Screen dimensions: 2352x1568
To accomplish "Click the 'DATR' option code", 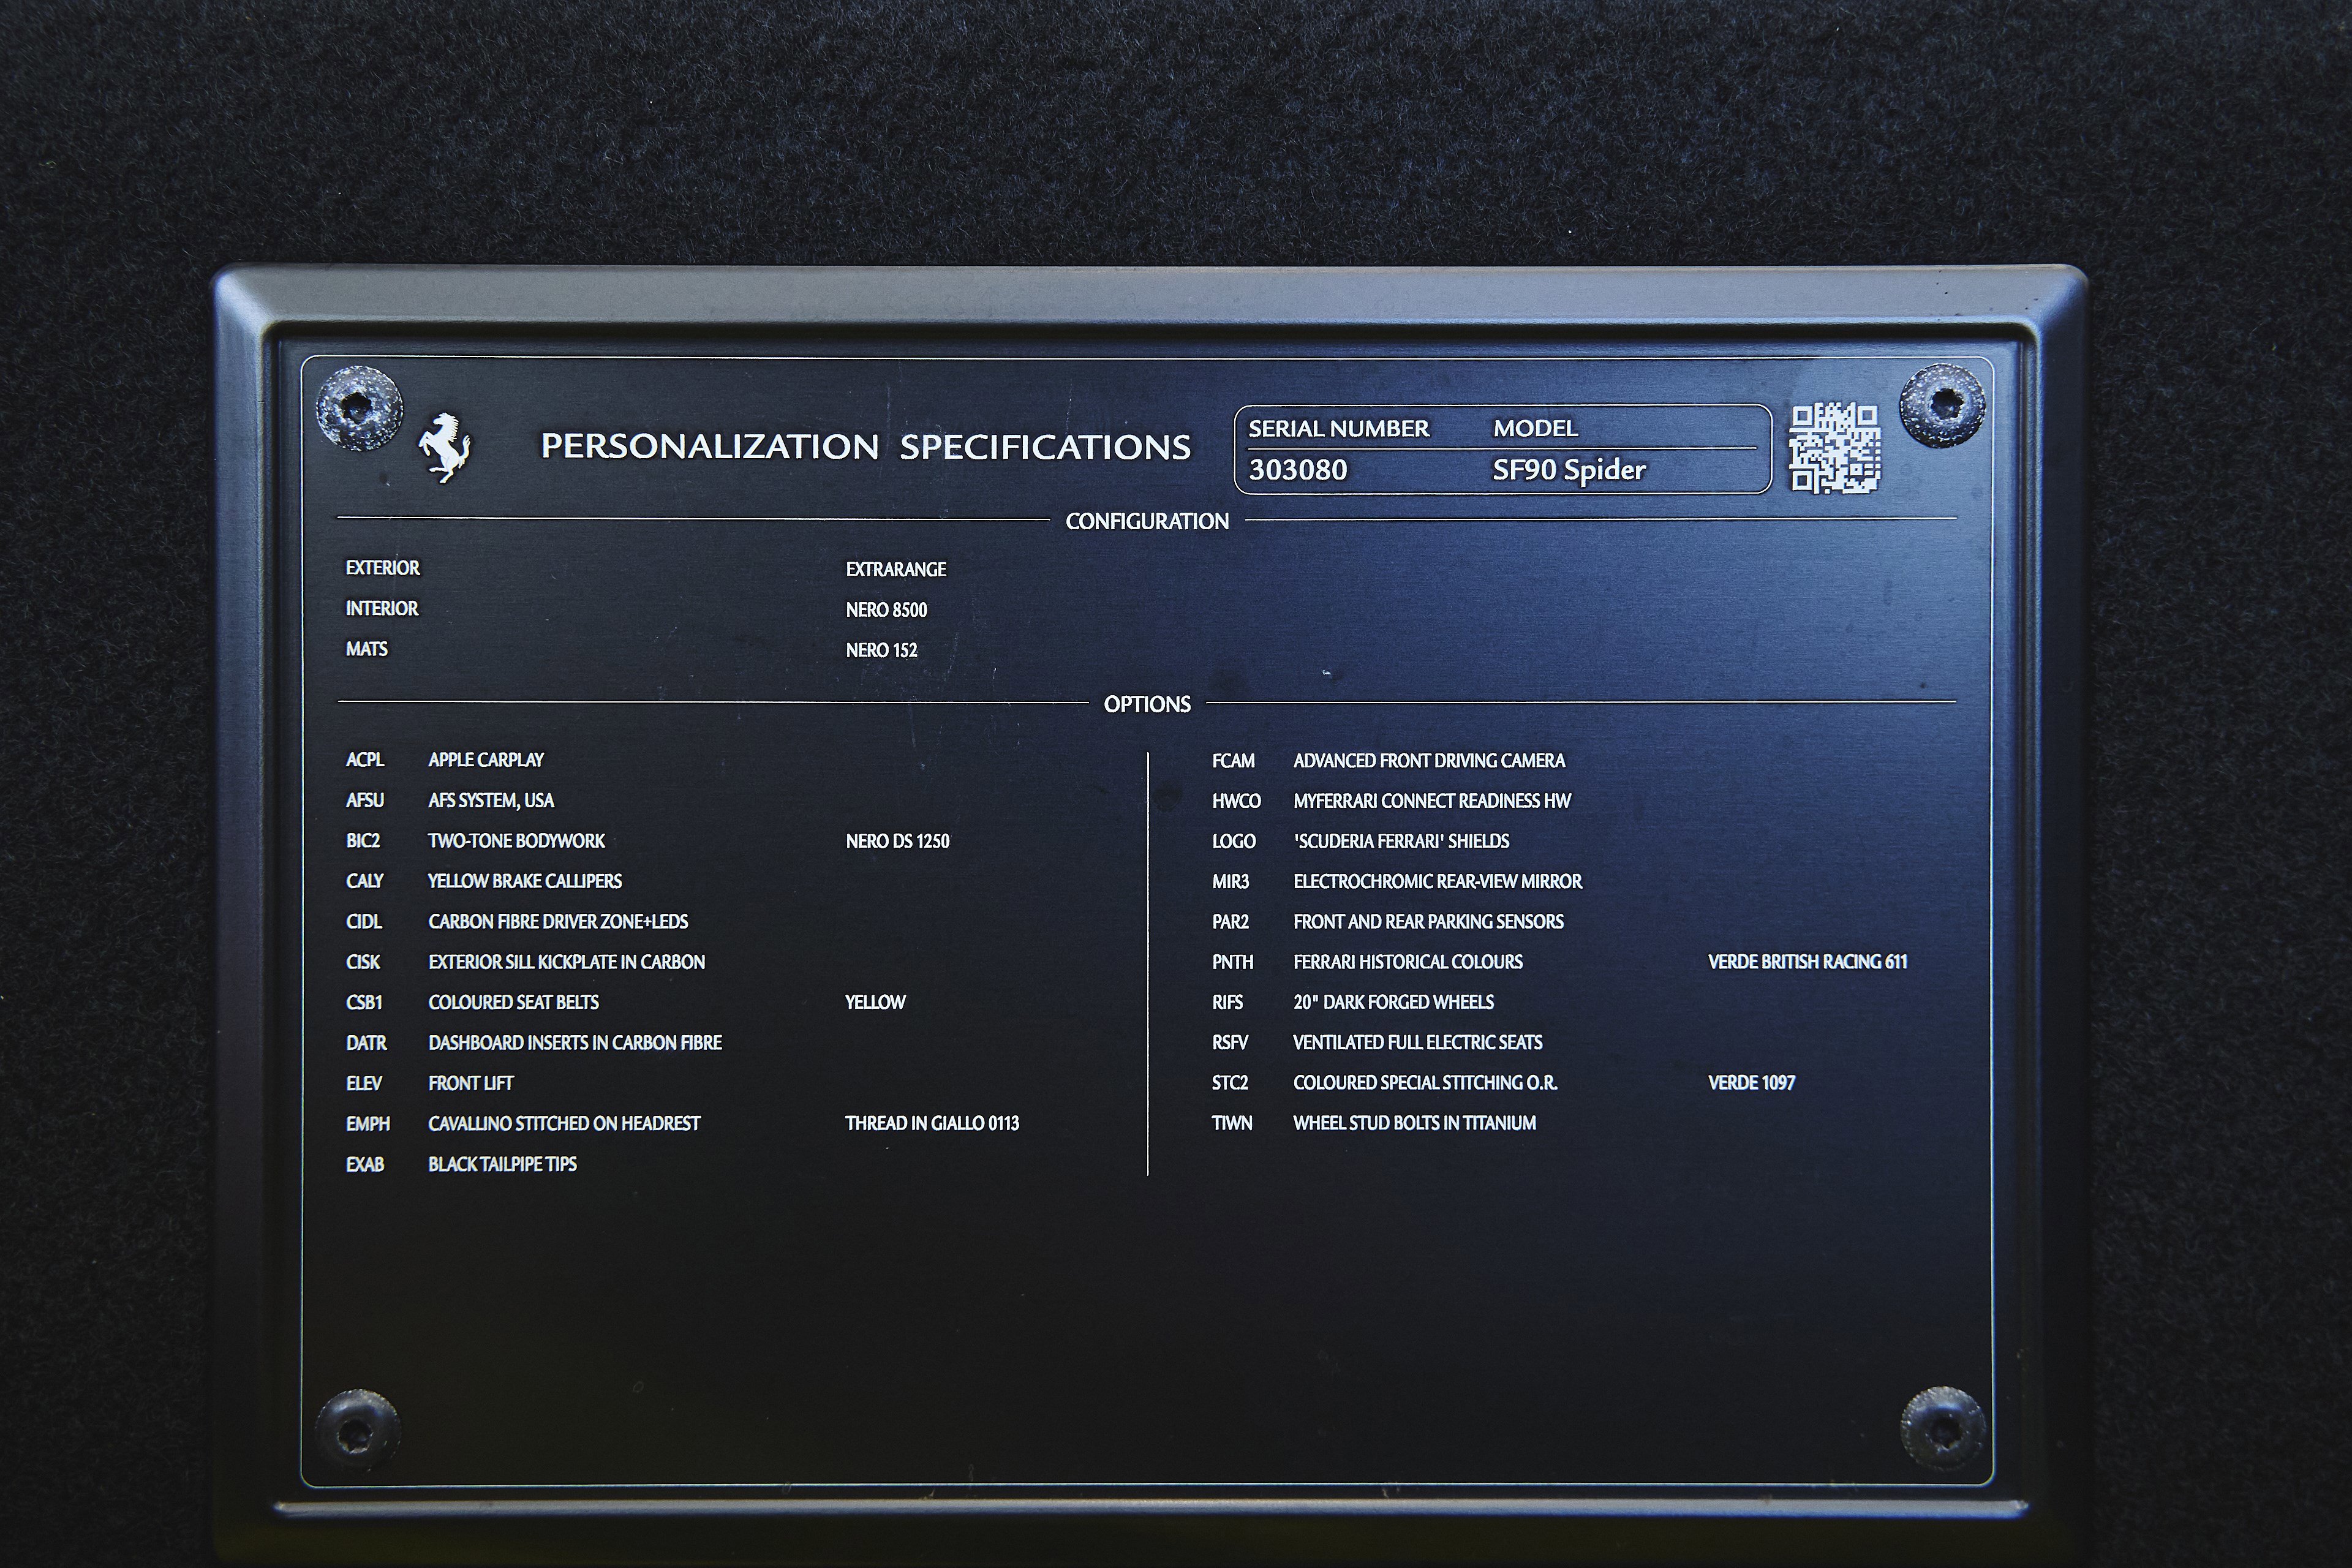I will [367, 1043].
